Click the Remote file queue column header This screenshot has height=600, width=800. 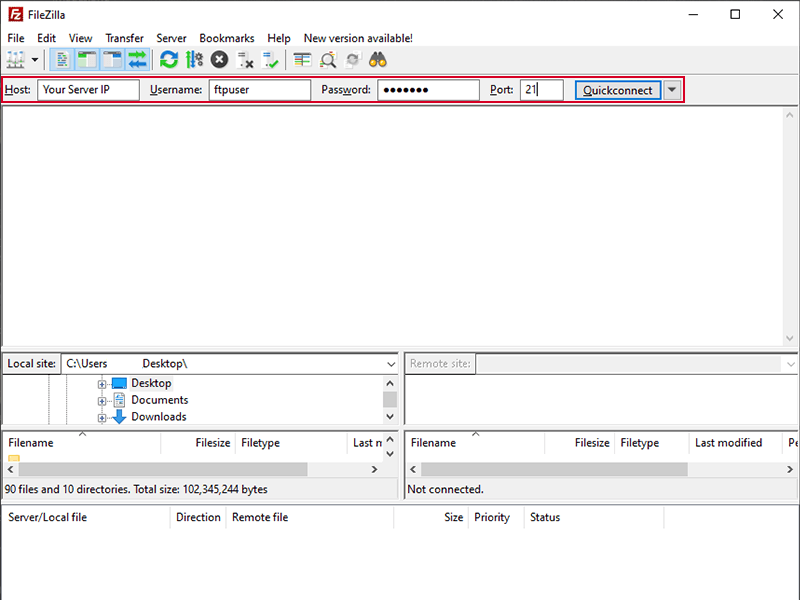pyautogui.click(x=310, y=517)
